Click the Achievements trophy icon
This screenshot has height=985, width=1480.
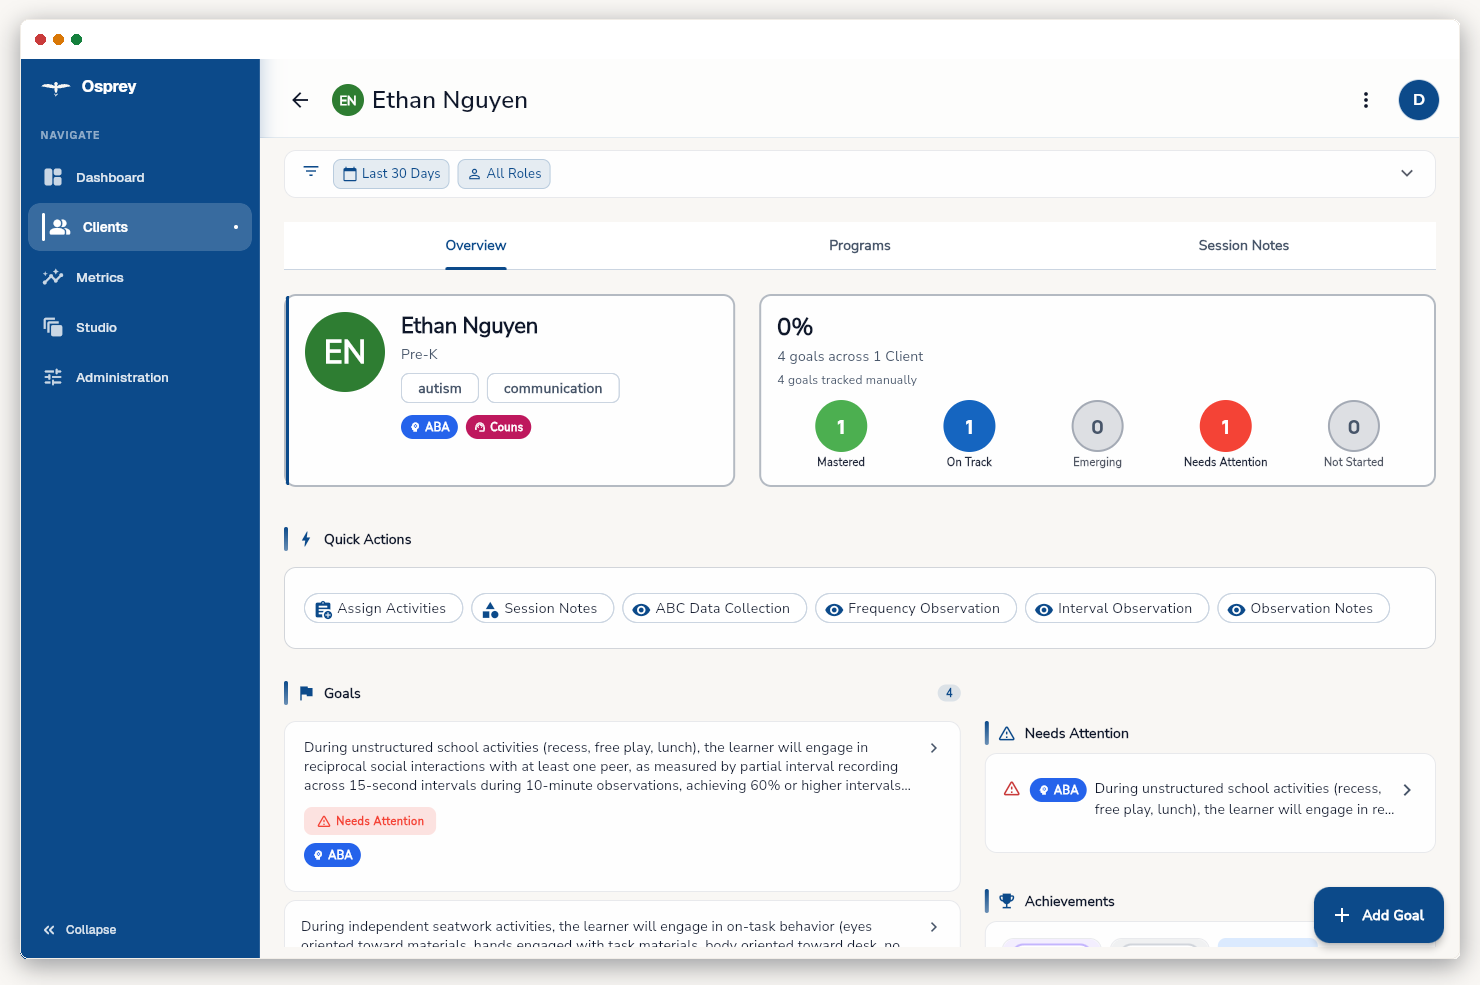click(1007, 901)
